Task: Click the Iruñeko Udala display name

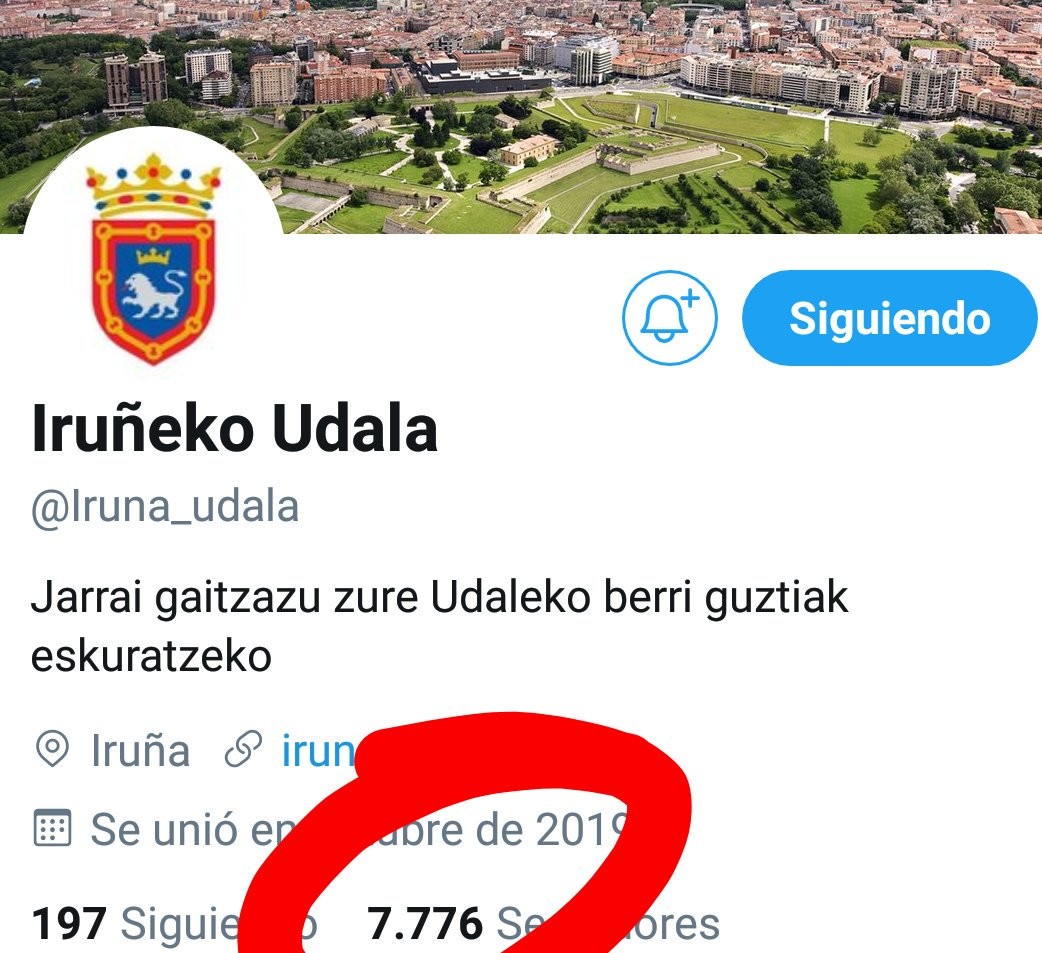Action: pos(235,430)
